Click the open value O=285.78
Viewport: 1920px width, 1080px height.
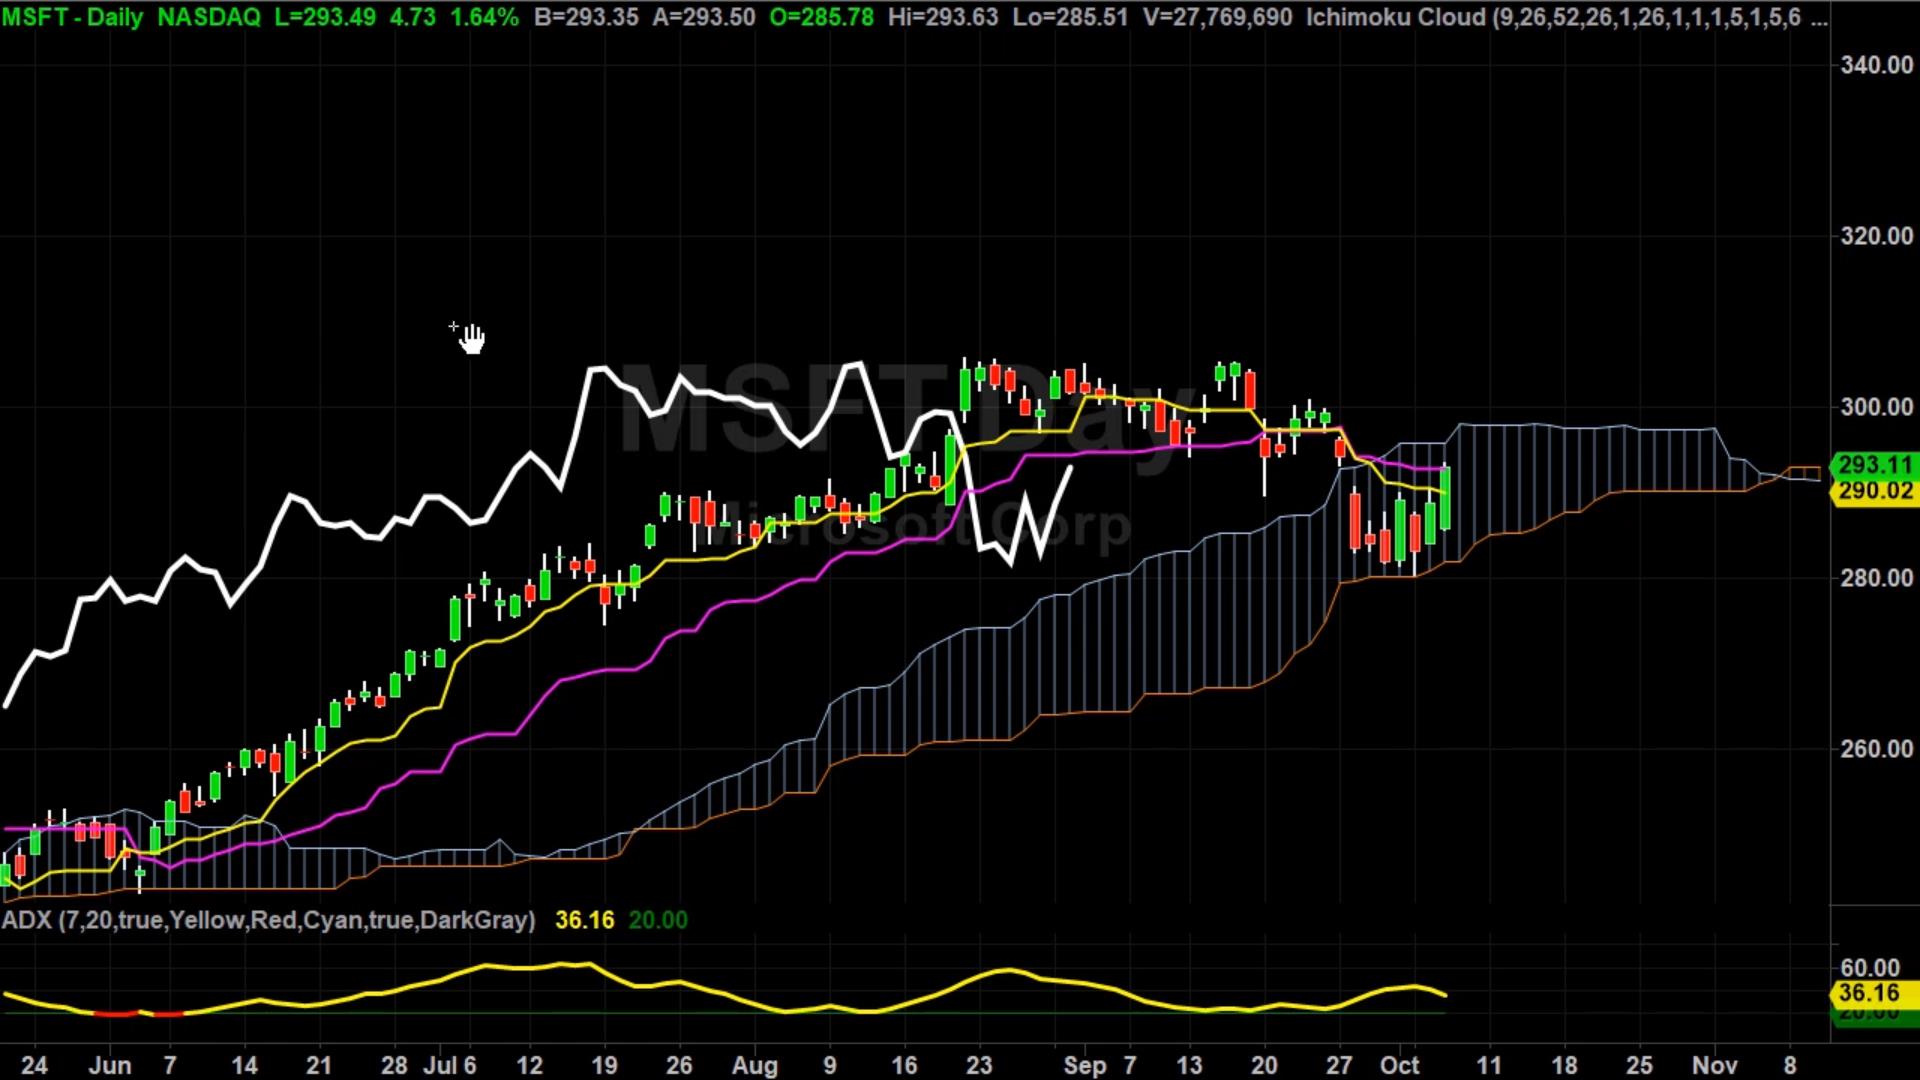click(x=822, y=17)
